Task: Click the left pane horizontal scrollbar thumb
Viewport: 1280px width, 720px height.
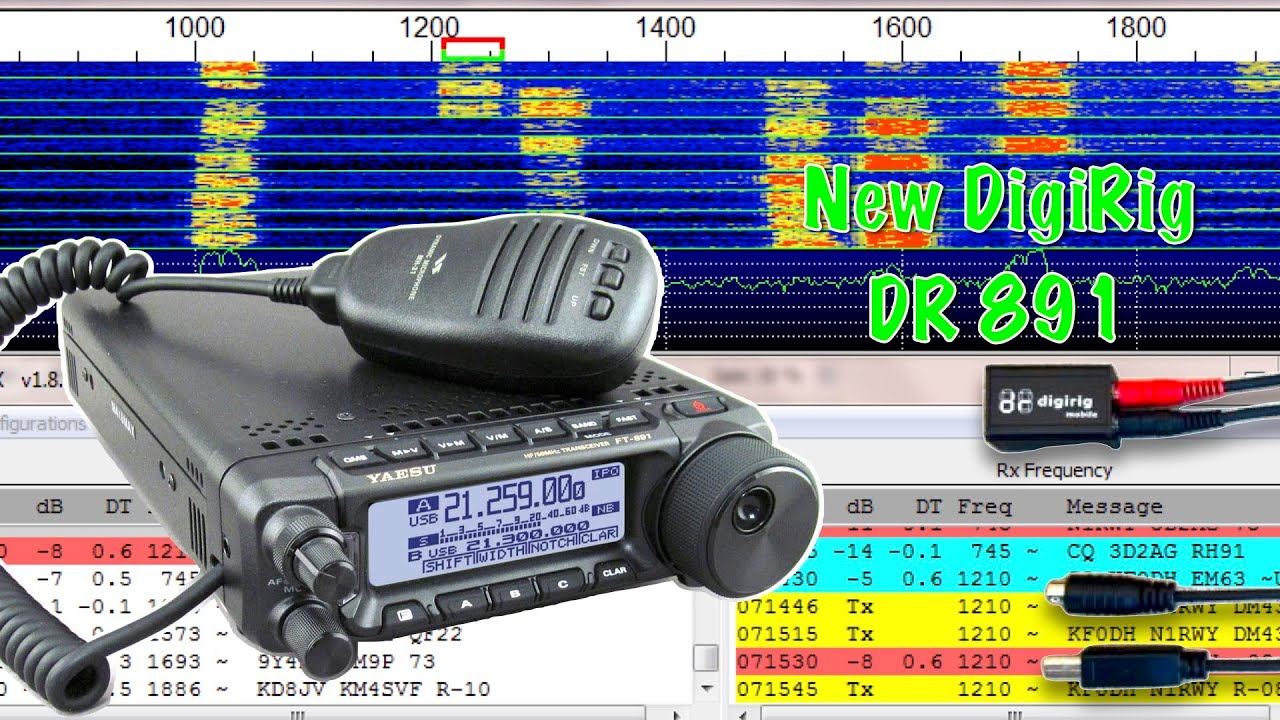Action: [x=297, y=713]
